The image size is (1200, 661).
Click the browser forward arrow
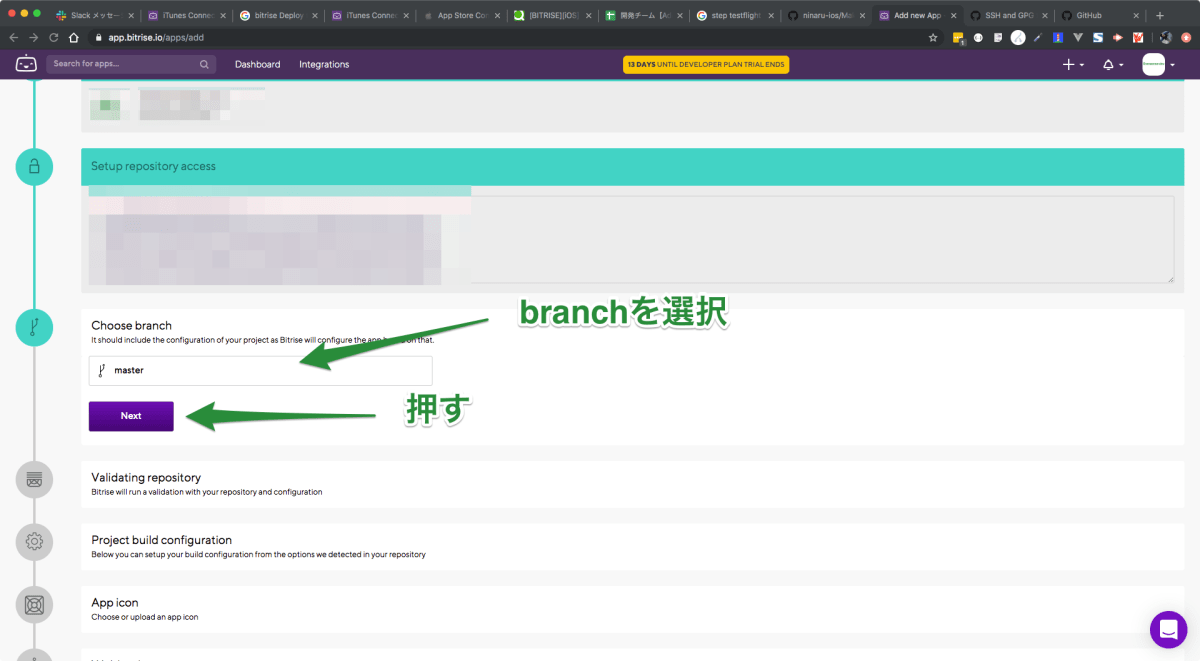34,37
